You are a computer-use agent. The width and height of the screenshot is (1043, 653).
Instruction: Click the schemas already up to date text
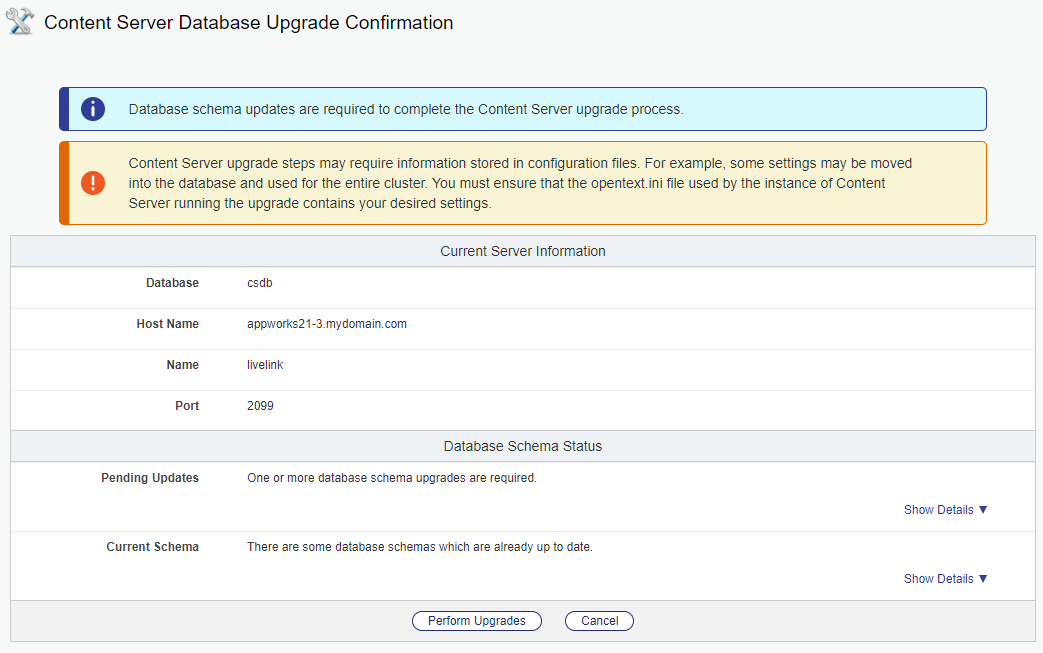tap(420, 547)
